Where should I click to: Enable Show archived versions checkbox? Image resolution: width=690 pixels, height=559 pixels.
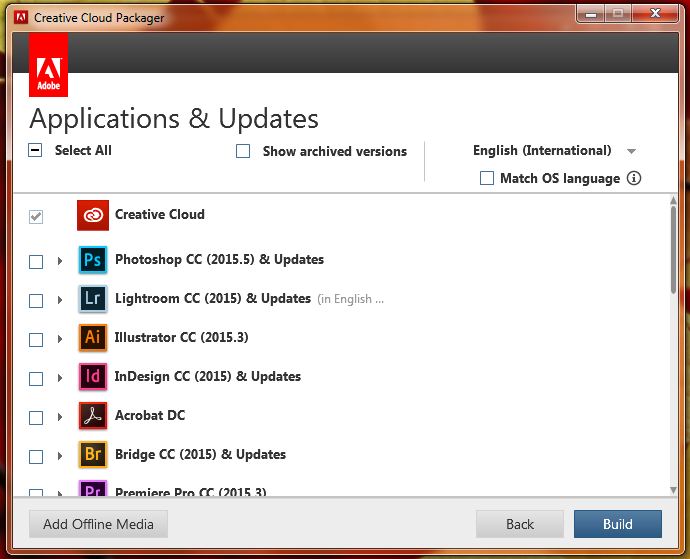(243, 151)
